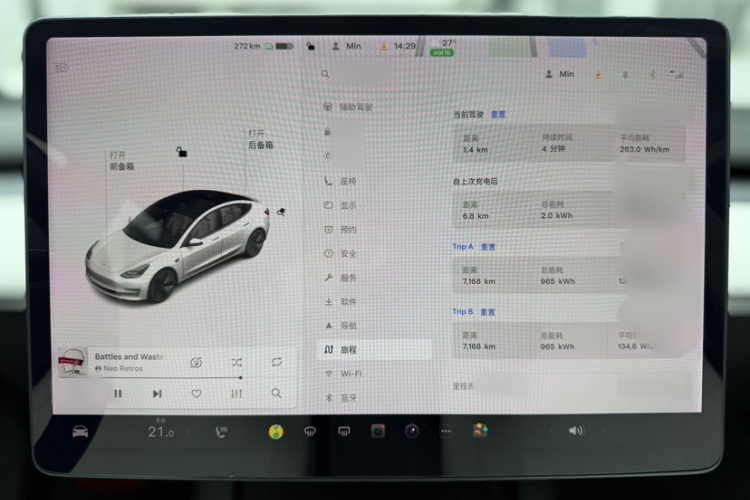The image size is (750, 500).
Task: Toggle the headlight indicator icon
Action: coord(61,67)
